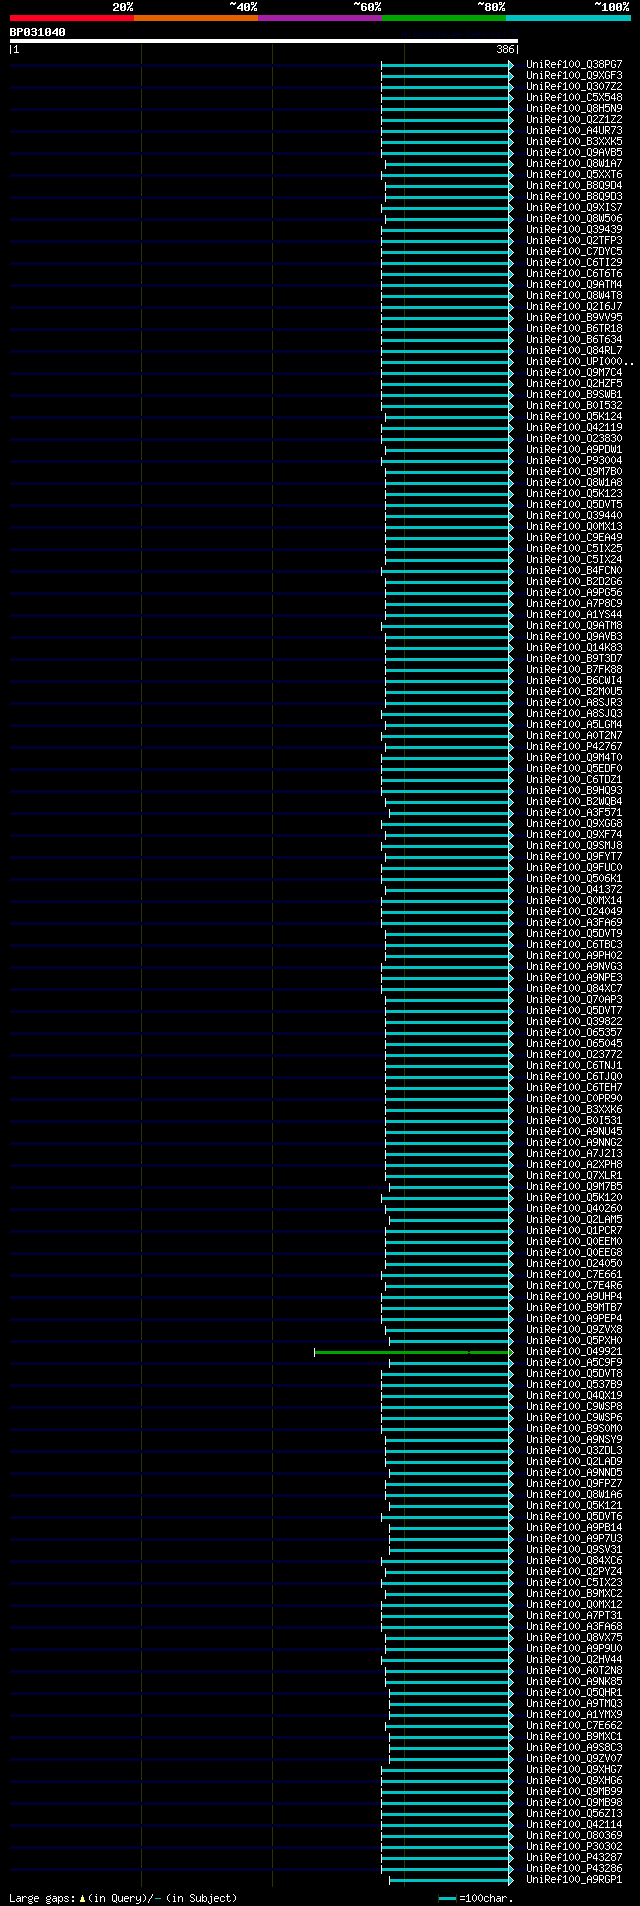This screenshot has height=1906, width=640.
Task: Select the UniRef100_A4UR73 label
Action: click(574, 130)
